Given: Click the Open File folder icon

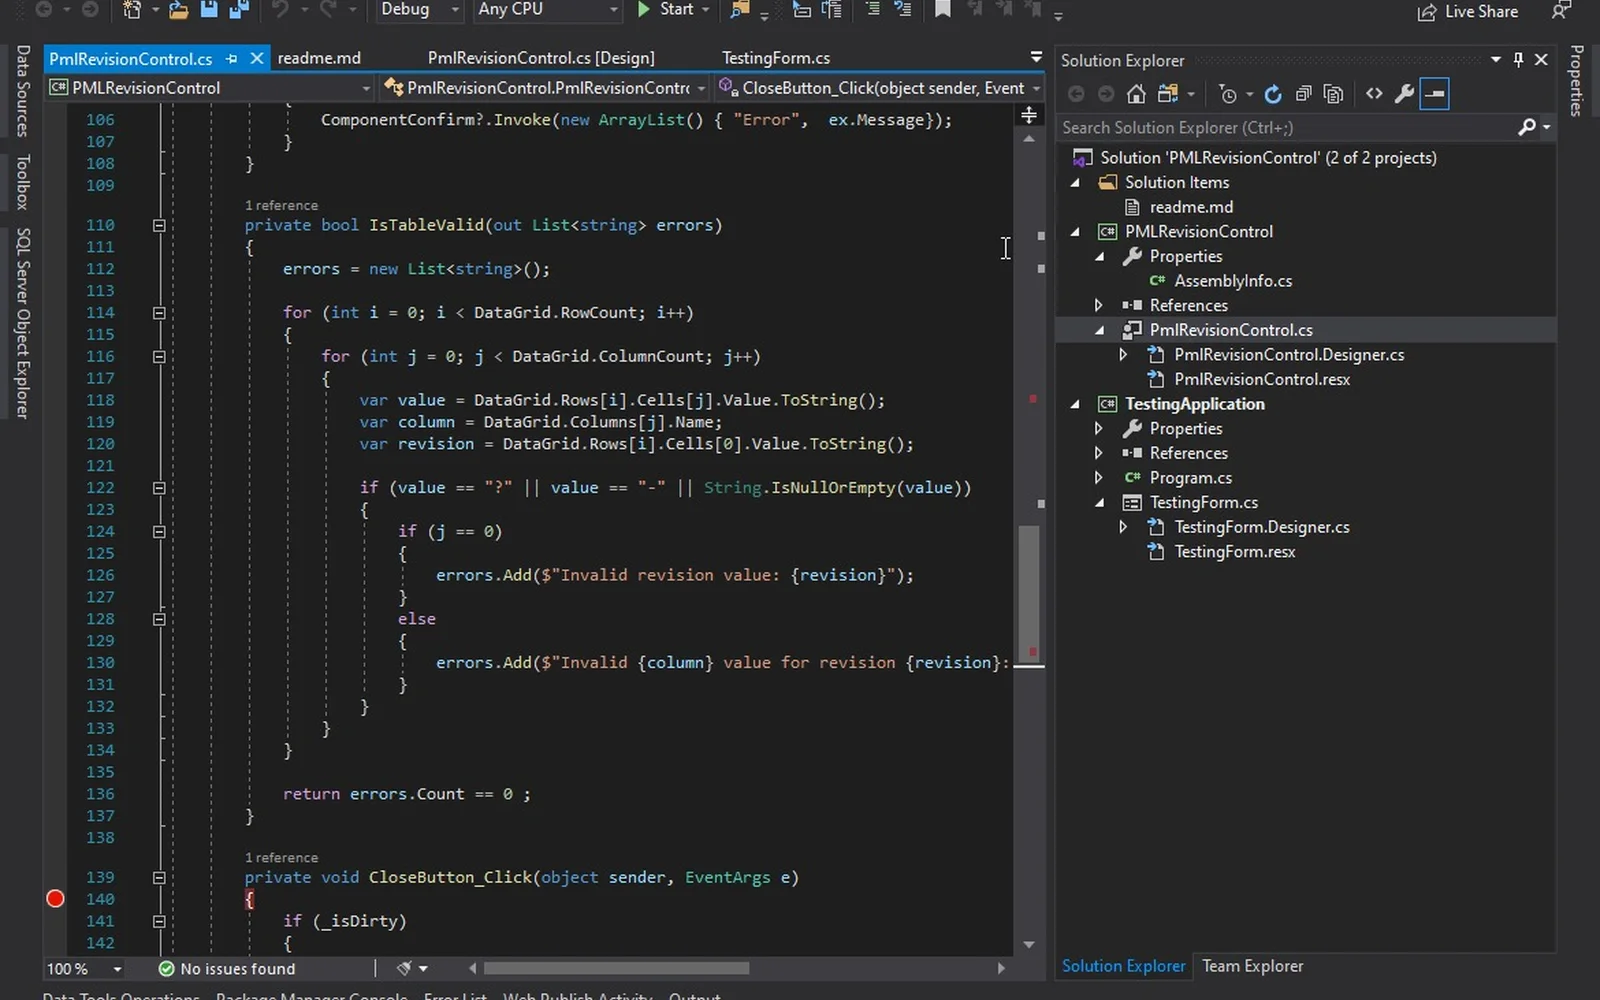Looking at the screenshot, I should 178,9.
